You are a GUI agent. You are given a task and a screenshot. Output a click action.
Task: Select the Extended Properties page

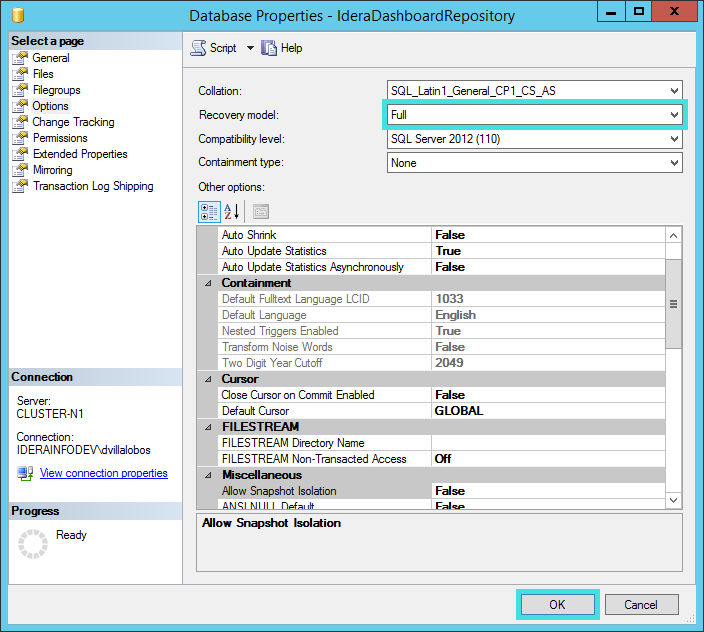[x=80, y=154]
